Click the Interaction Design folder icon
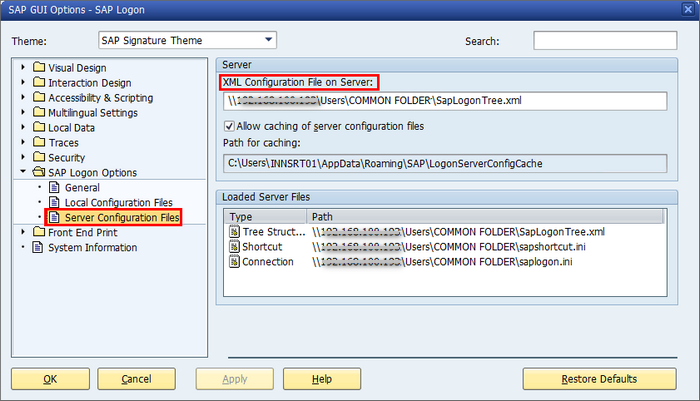 click(x=39, y=82)
